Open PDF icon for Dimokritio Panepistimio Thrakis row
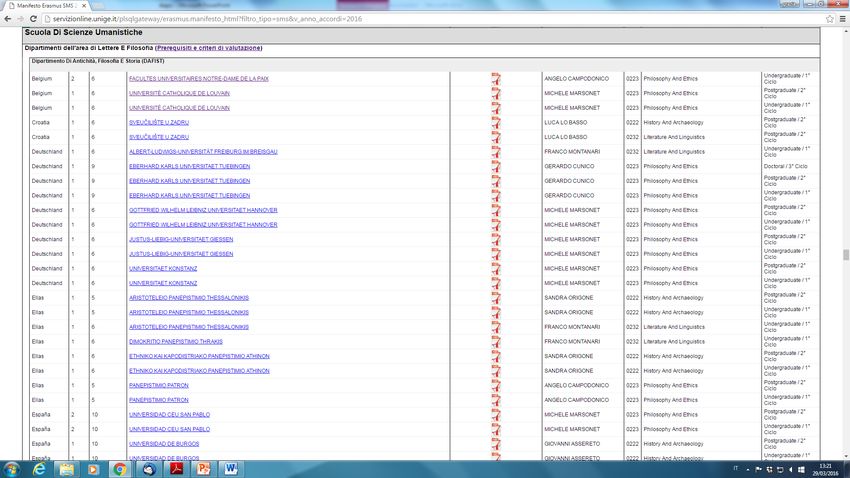 click(495, 342)
